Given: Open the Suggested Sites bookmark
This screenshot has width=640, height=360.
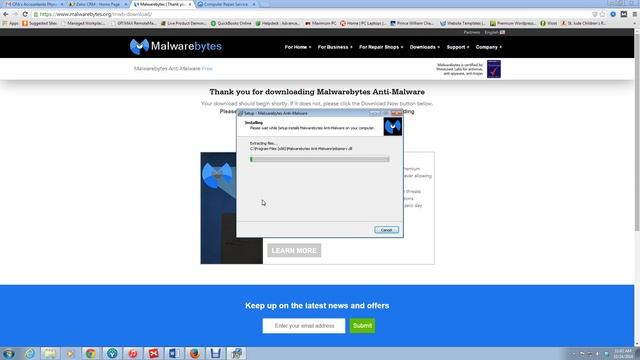Looking at the screenshot, I should pyautogui.click(x=40, y=23).
